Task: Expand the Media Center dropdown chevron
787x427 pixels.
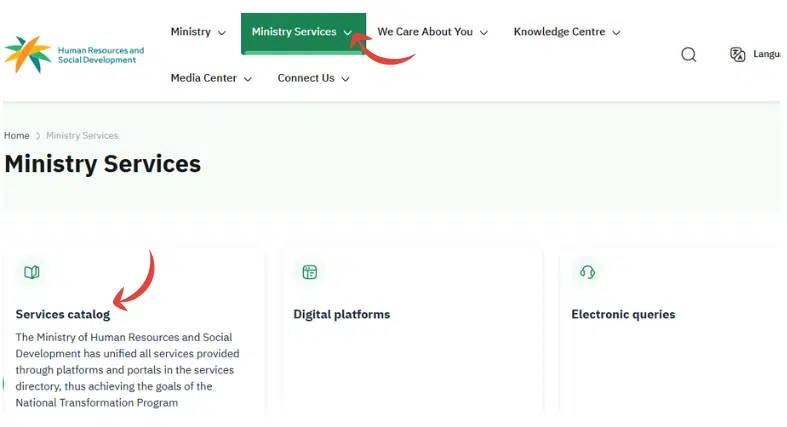Action: pos(247,79)
